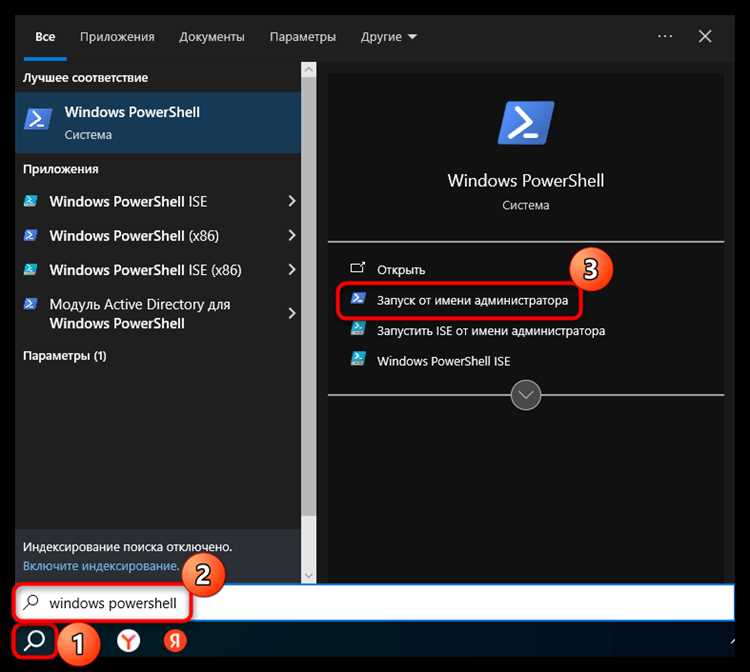Image resolution: width=750 pixels, height=672 pixels.
Task: Select Запуск от имени администратора
Action: pyautogui.click(x=459, y=300)
